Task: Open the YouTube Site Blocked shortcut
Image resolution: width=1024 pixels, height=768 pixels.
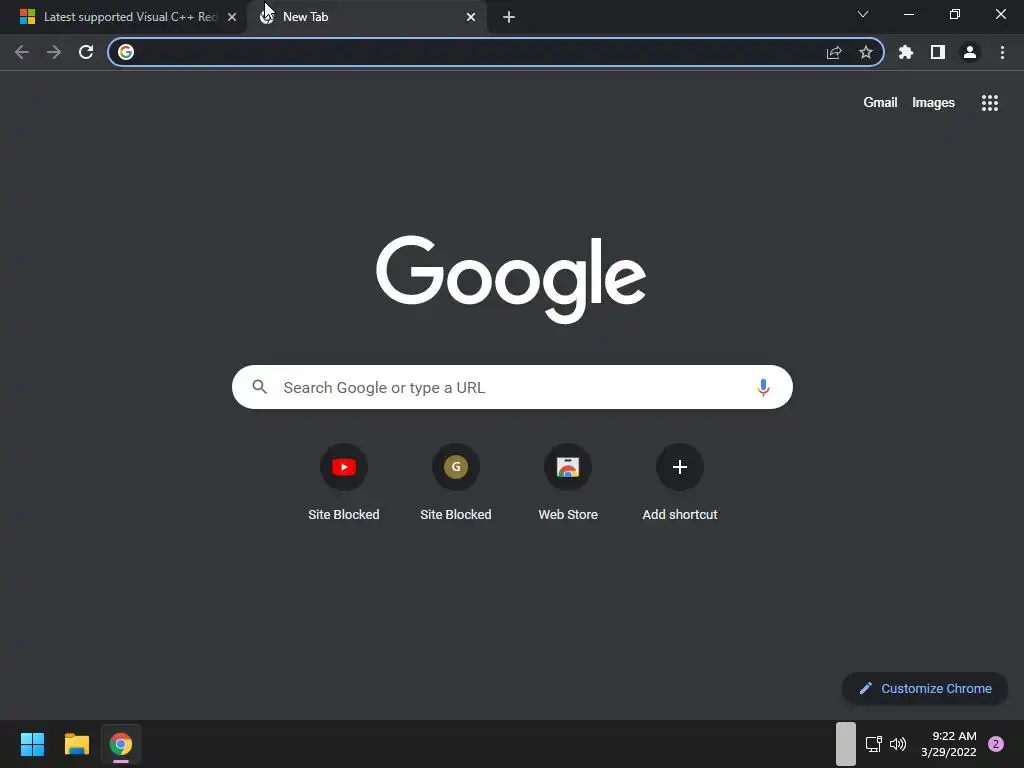Action: click(x=344, y=483)
